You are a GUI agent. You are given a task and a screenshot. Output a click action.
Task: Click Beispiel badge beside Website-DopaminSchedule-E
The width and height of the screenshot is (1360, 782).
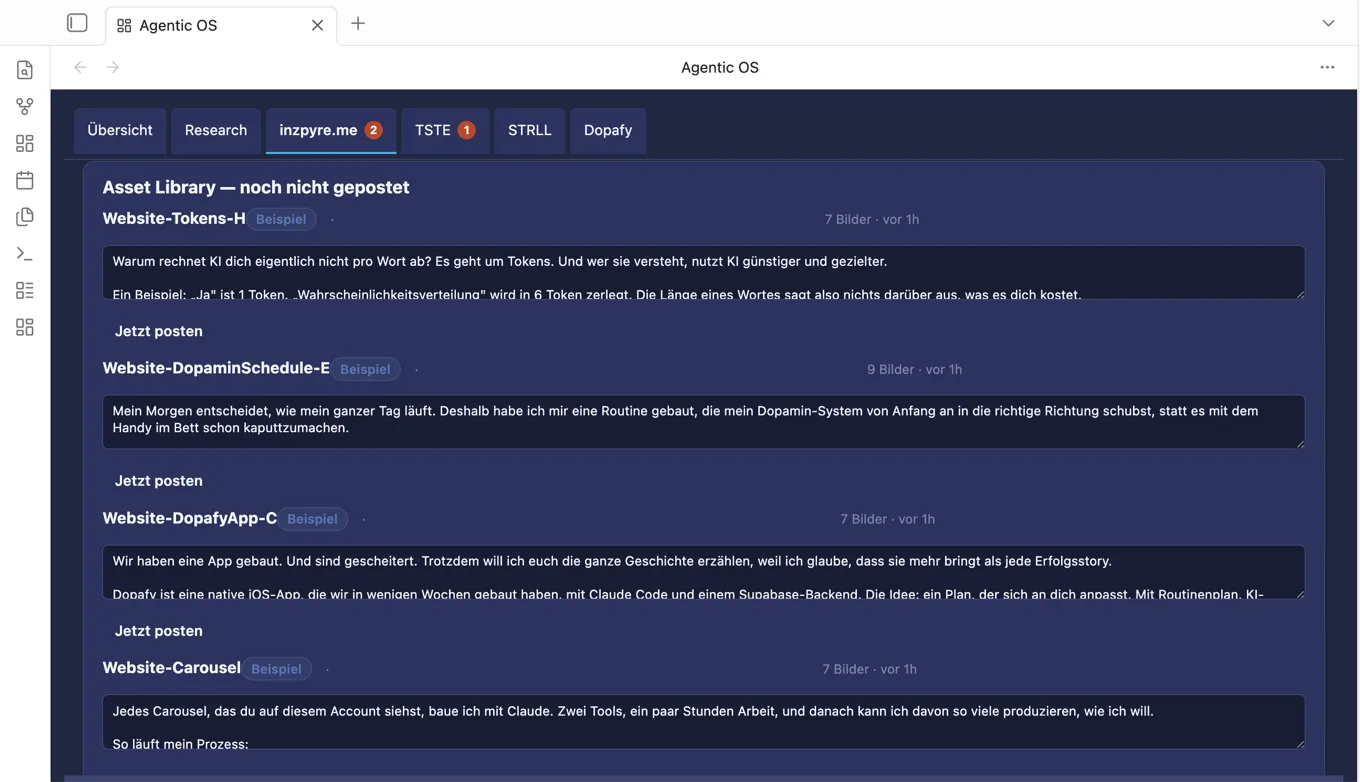pos(365,369)
